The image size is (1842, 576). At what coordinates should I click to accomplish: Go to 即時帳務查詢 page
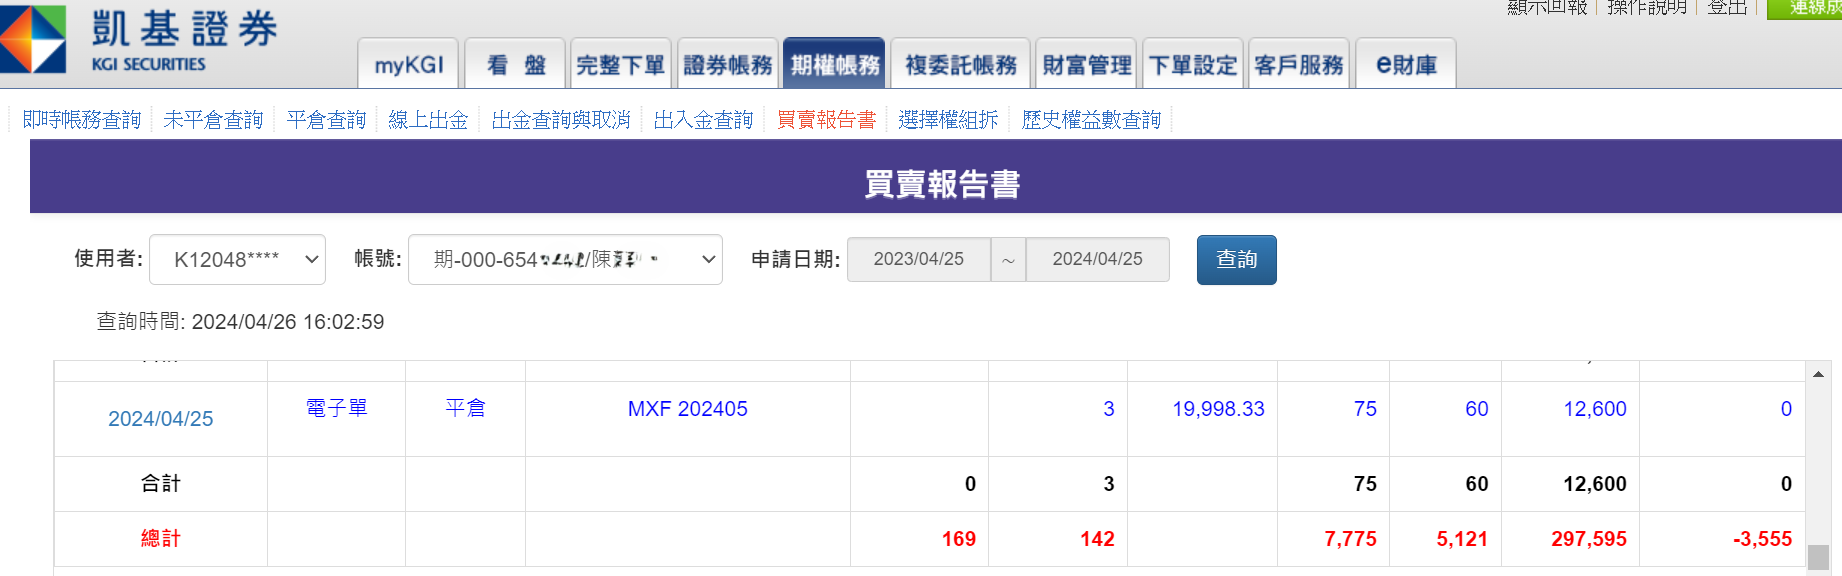82,120
